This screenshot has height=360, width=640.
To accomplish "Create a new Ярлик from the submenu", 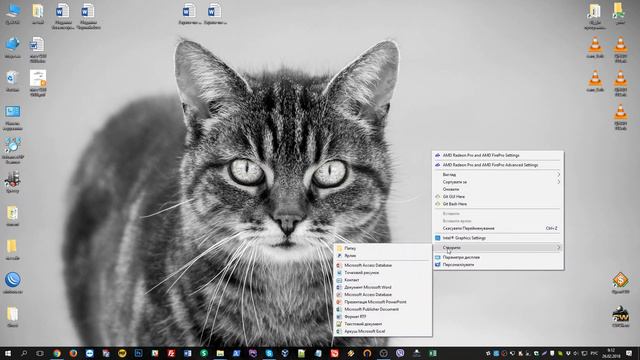I will tap(383, 256).
